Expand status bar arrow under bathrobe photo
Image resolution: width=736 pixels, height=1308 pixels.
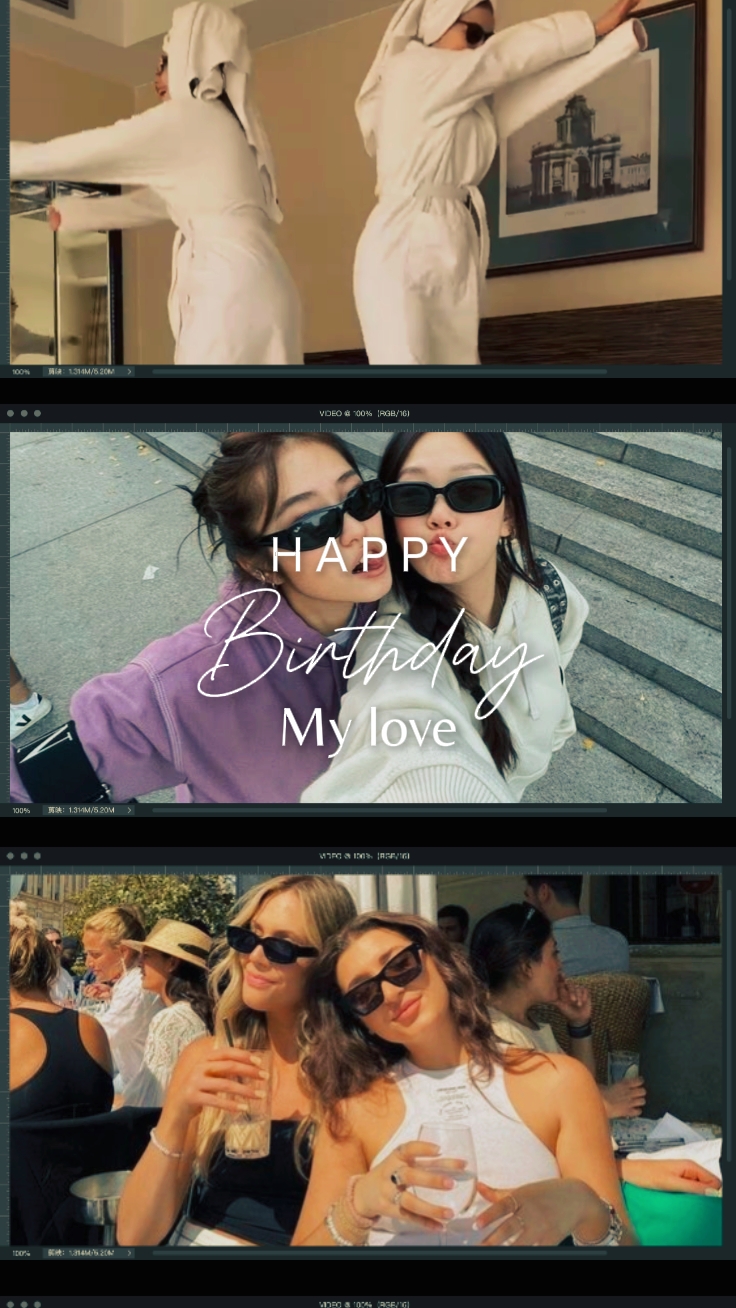coord(130,372)
